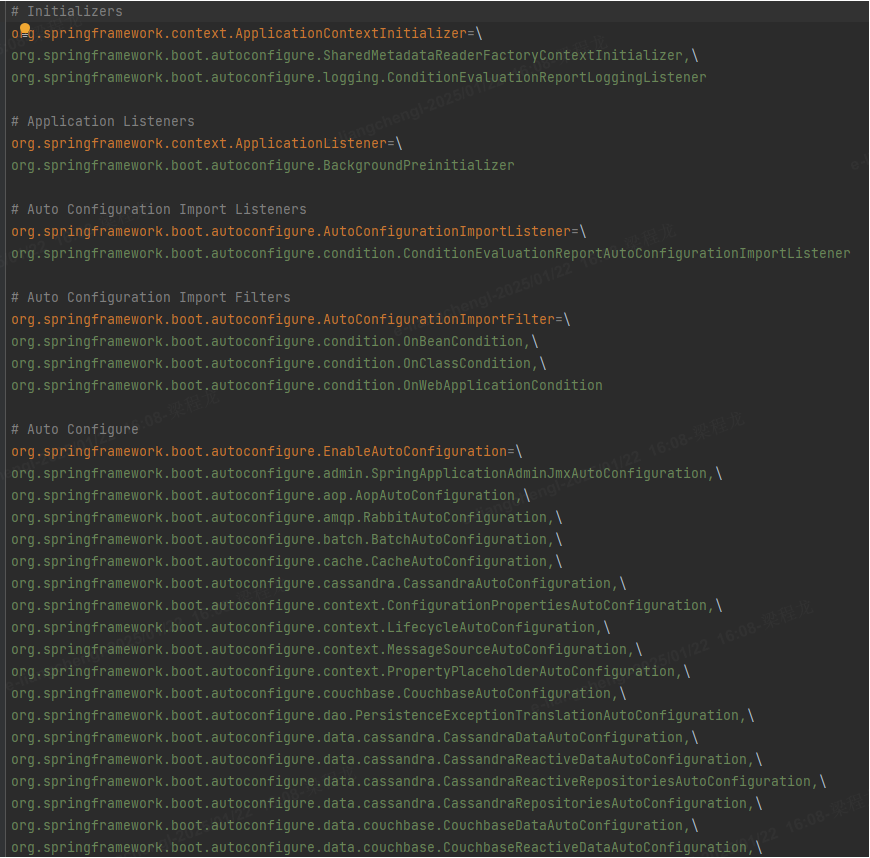Place cursor on SharedMetadataReaderFactoryContextInitializer class name
Viewport: 870px width, 858px height.
(x=503, y=55)
